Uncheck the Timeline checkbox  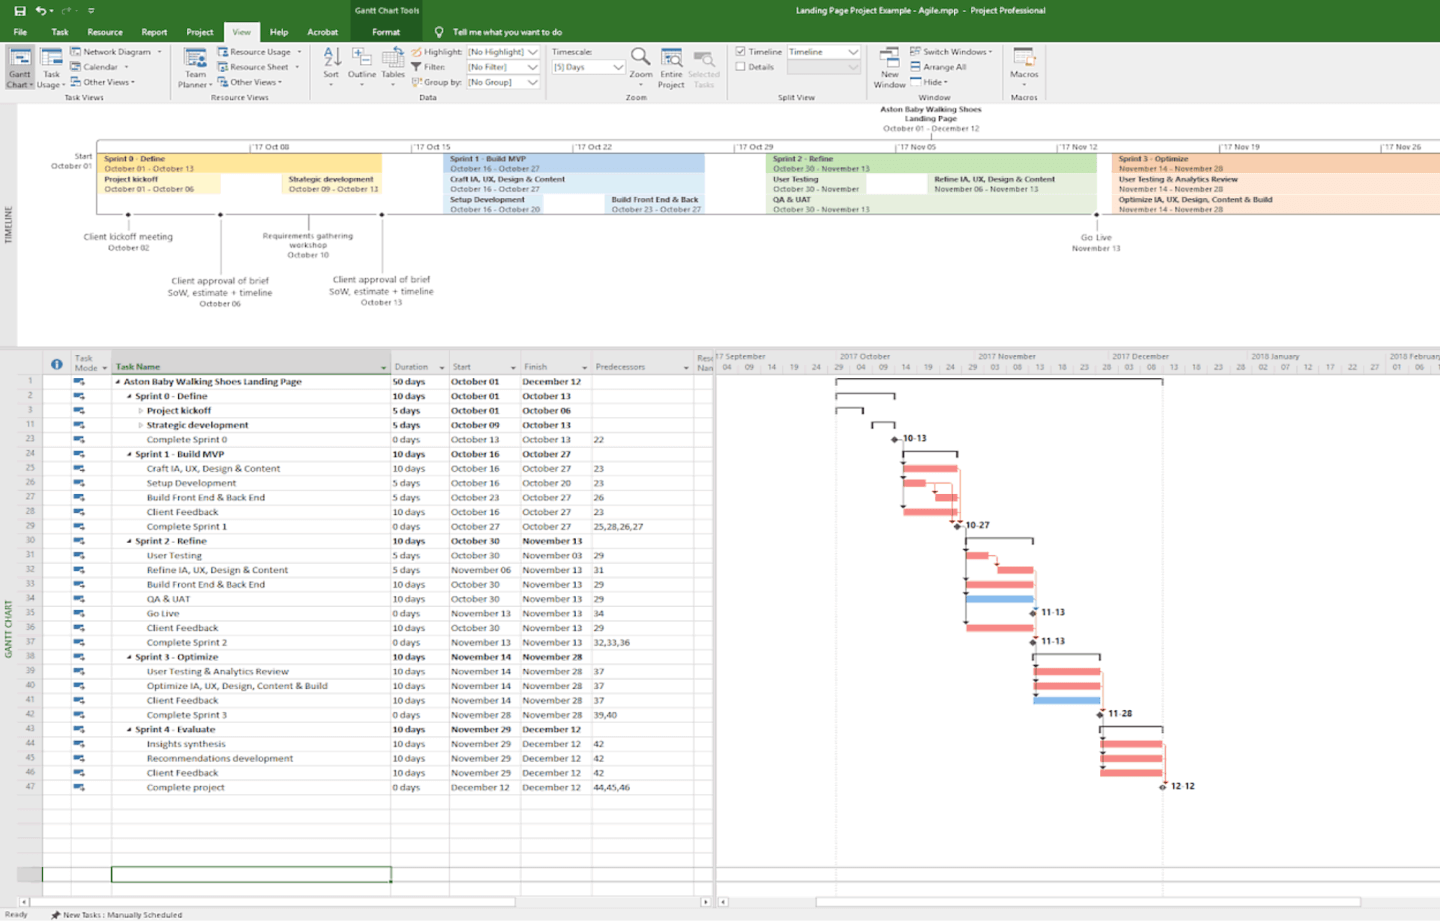[740, 52]
